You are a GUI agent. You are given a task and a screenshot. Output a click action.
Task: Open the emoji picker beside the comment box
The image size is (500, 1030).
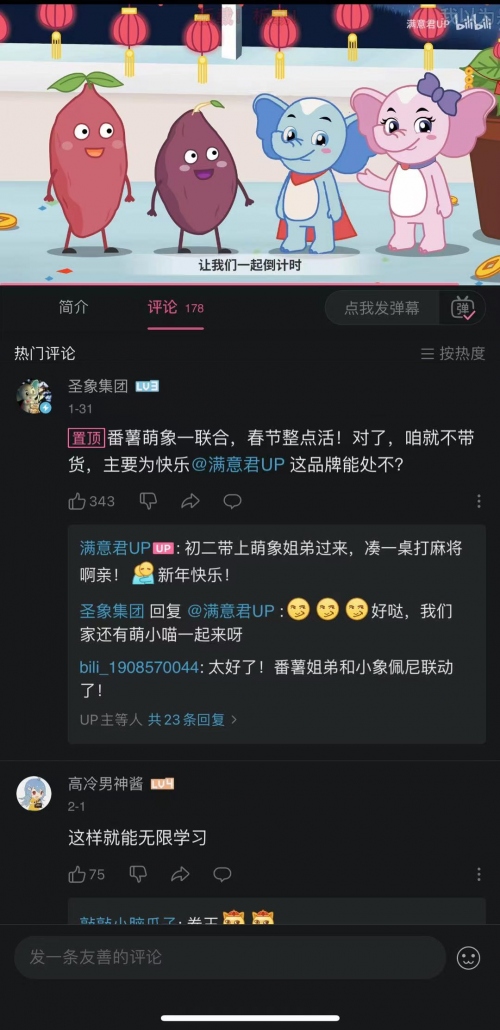click(x=468, y=957)
